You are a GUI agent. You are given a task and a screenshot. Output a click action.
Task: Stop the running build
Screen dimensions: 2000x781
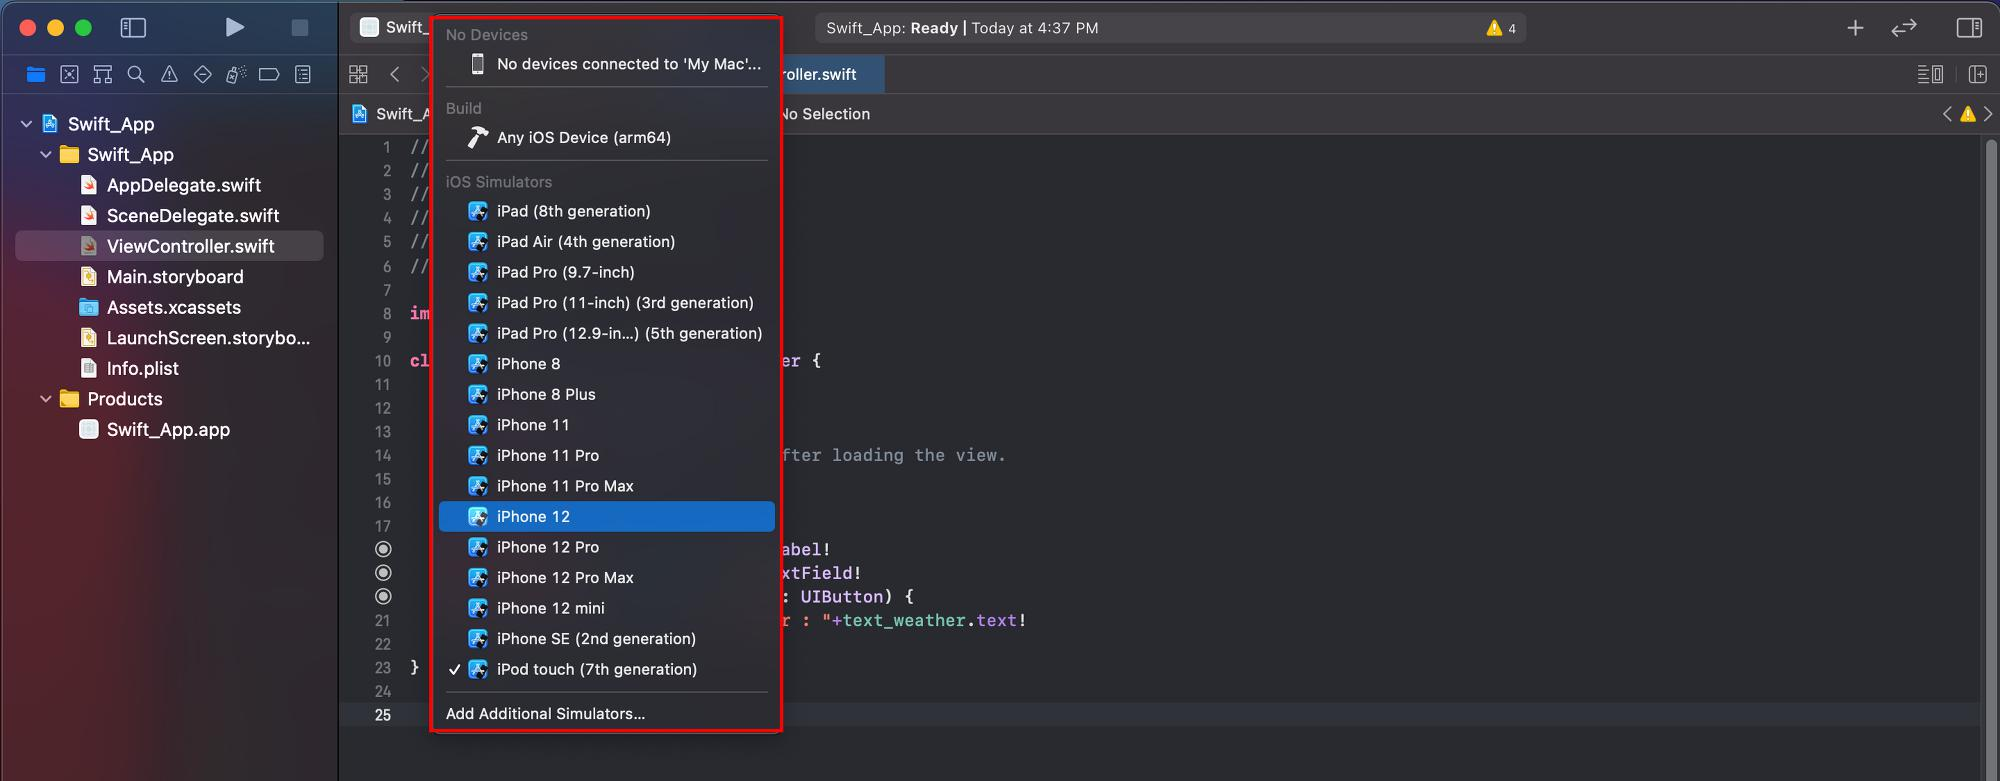[x=299, y=28]
